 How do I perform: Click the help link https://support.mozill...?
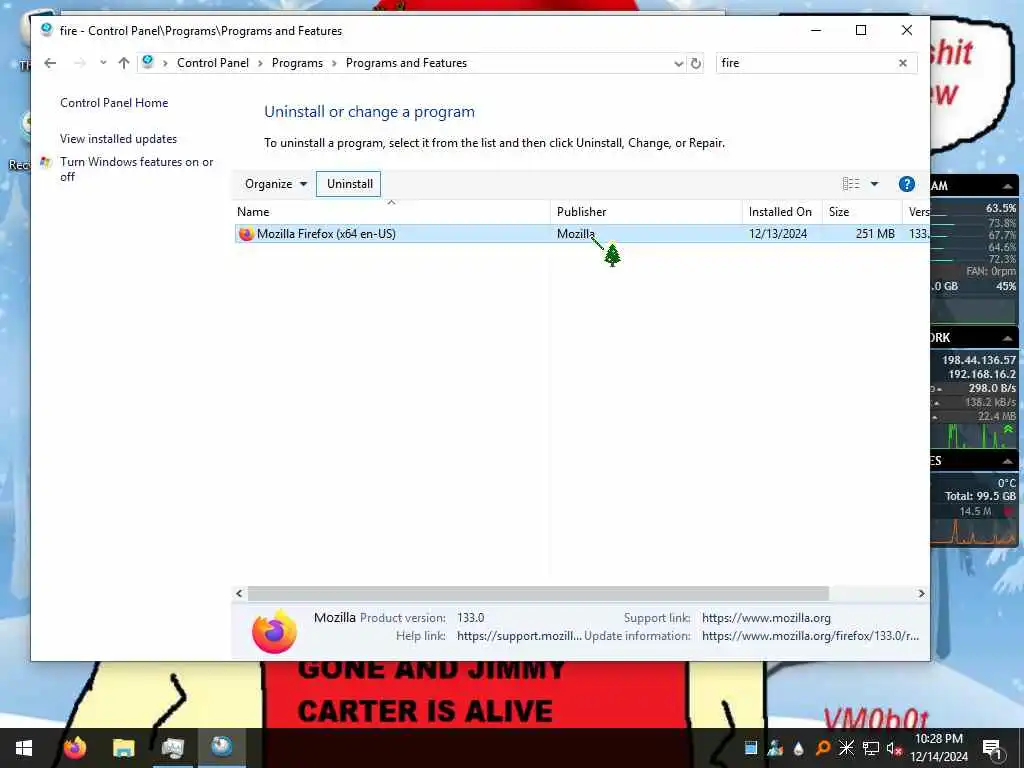point(519,636)
